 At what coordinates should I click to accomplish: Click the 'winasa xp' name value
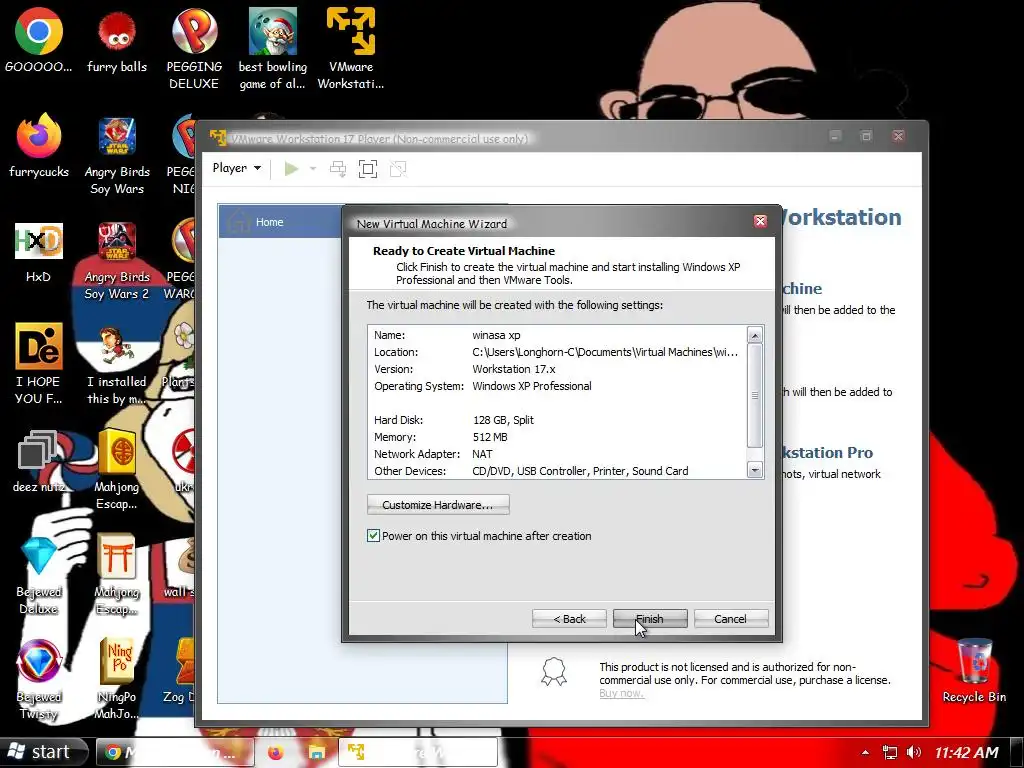pos(496,335)
